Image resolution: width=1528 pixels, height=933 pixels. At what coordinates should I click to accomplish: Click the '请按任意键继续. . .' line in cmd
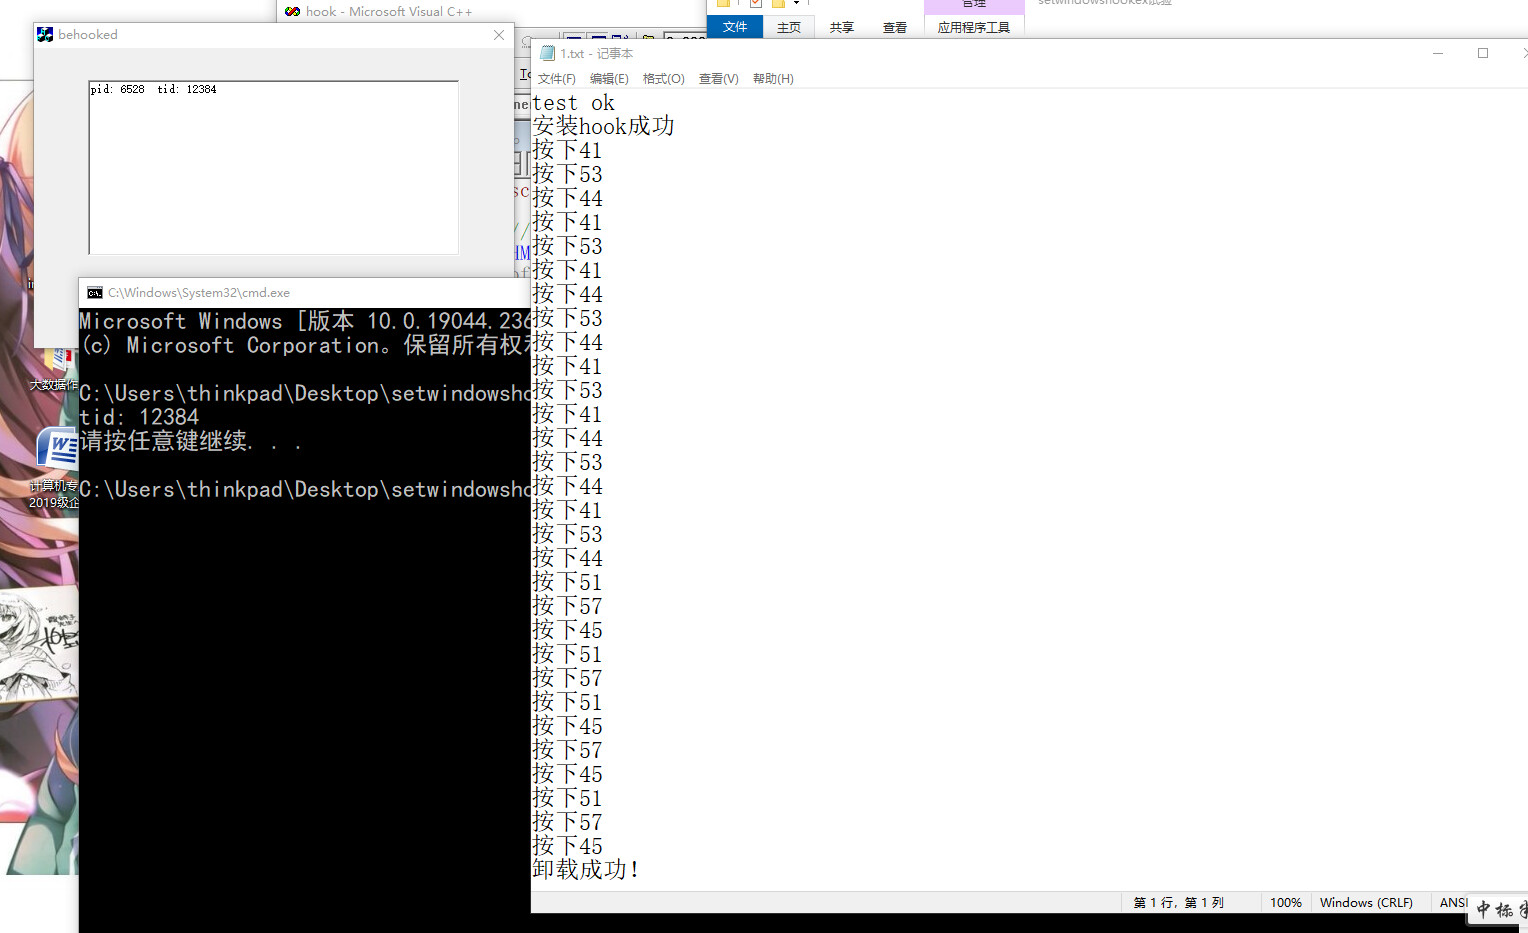pos(191,441)
